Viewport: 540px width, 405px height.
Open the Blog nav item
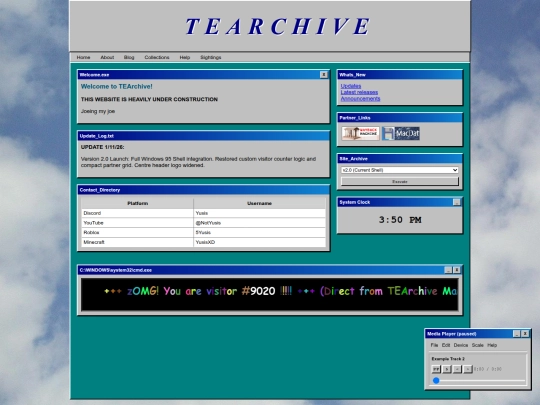click(x=129, y=57)
